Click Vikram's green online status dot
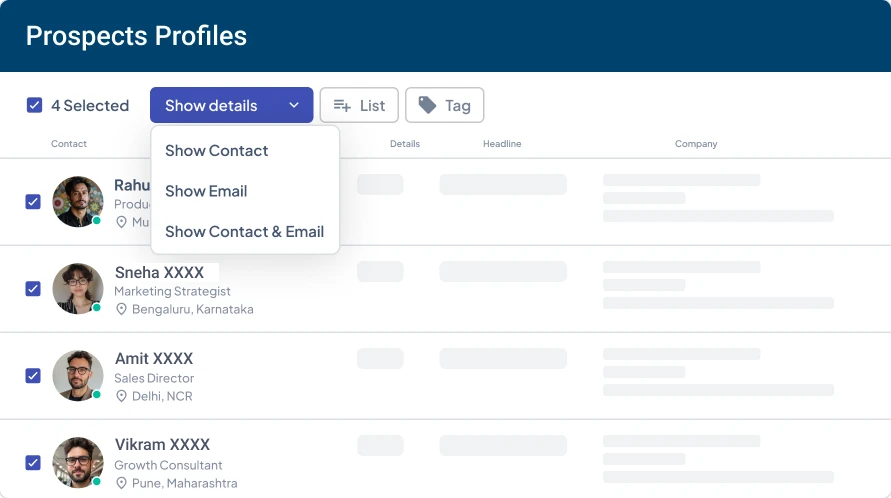Image resolution: width=891 pixels, height=498 pixels. (x=97, y=481)
